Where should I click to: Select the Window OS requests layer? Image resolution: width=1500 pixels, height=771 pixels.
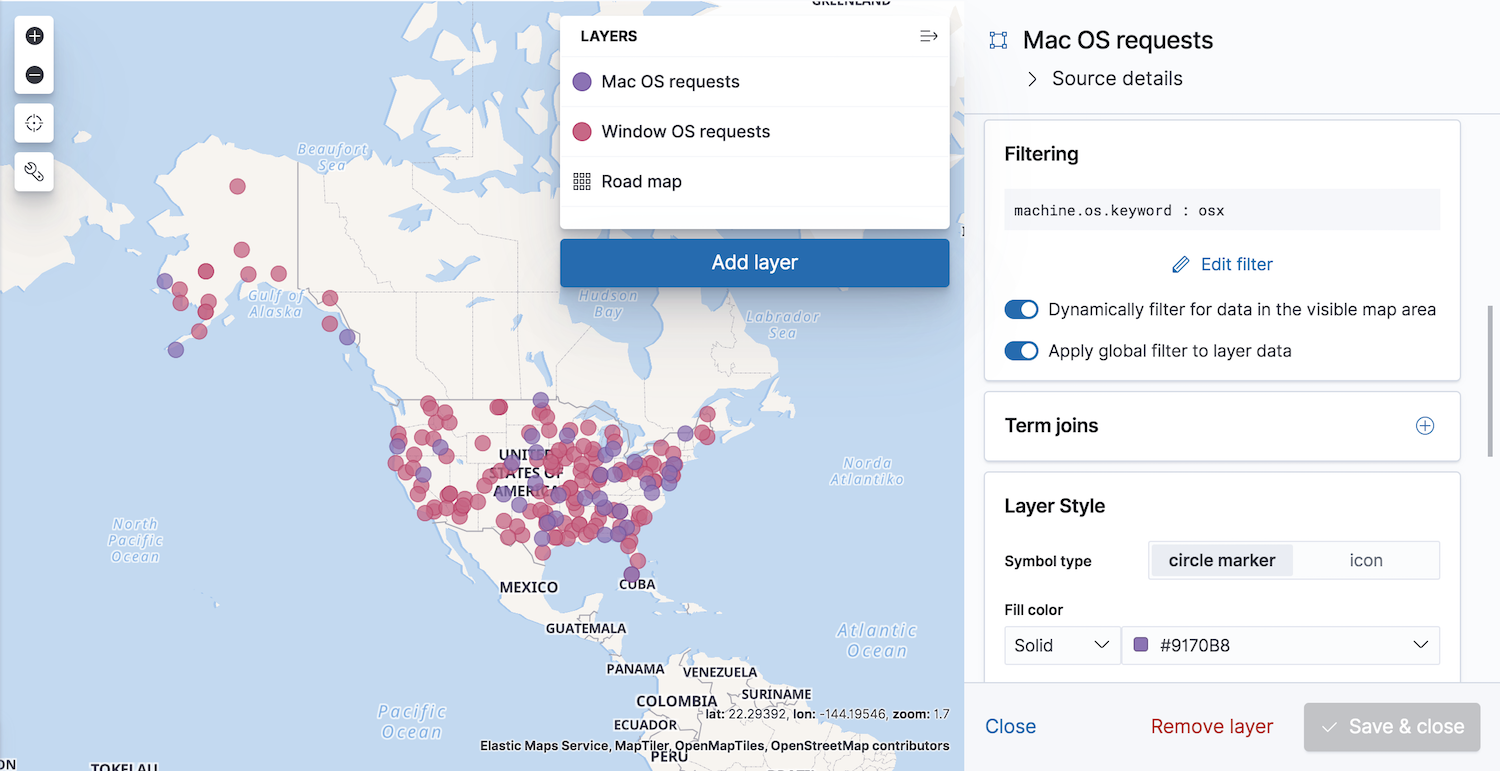pos(685,132)
